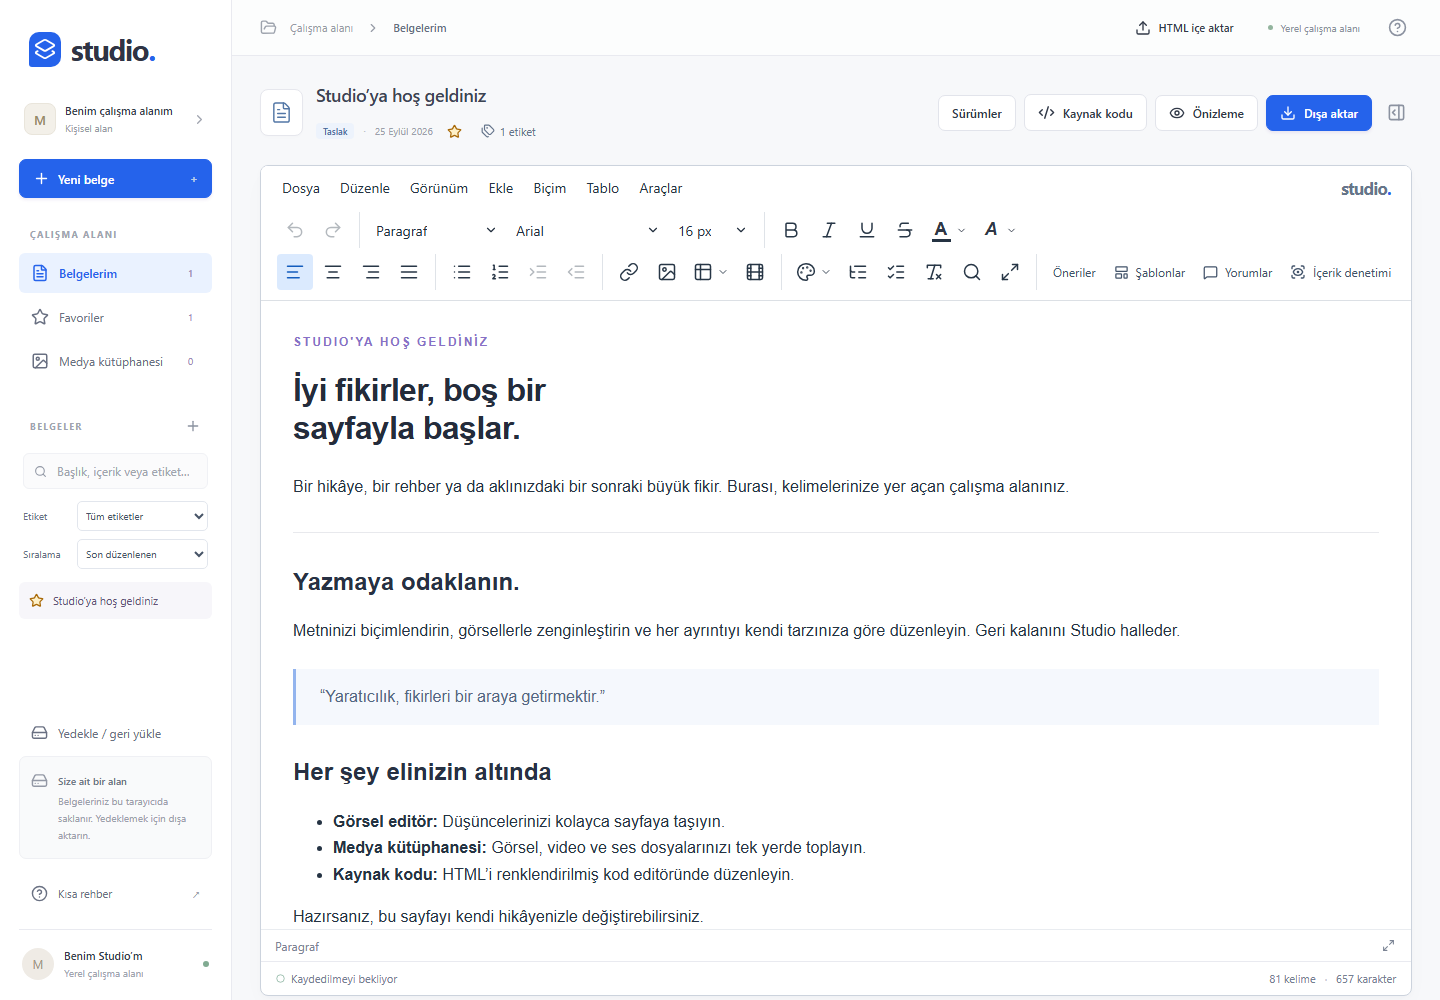1440x1000 pixels.
Task: Open the Arial font dropdown
Action: pyautogui.click(x=587, y=231)
